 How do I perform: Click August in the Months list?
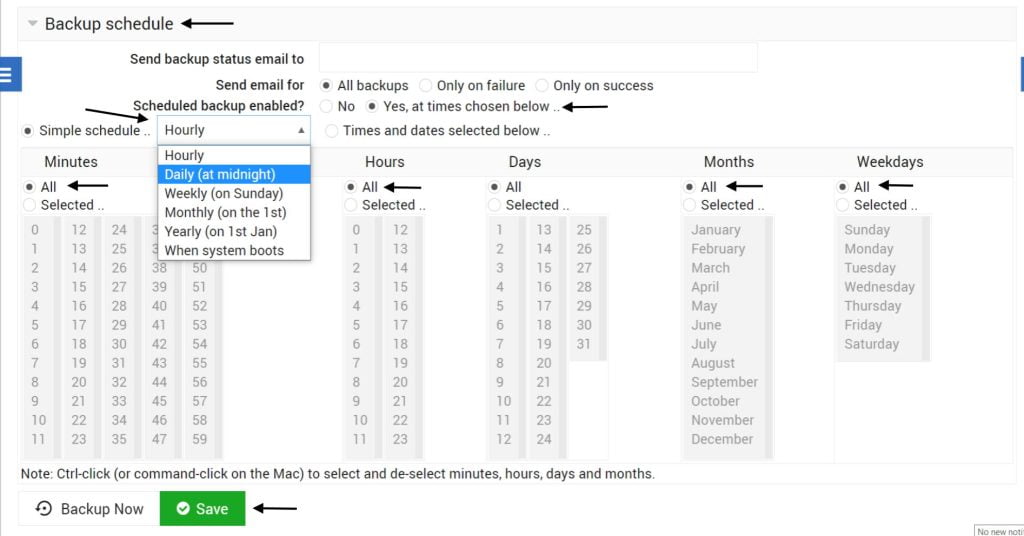713,363
